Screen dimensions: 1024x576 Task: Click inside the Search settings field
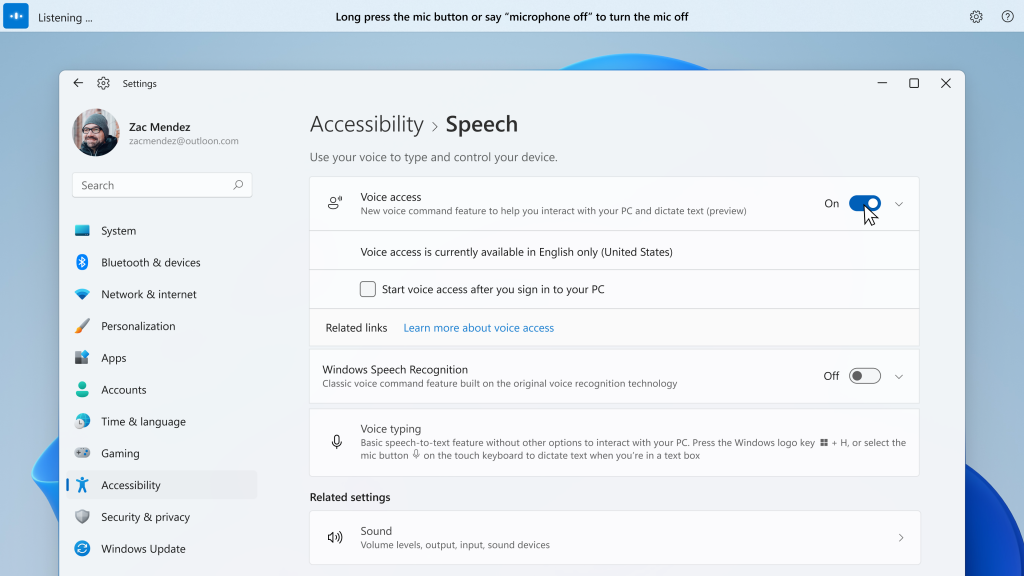(150, 185)
